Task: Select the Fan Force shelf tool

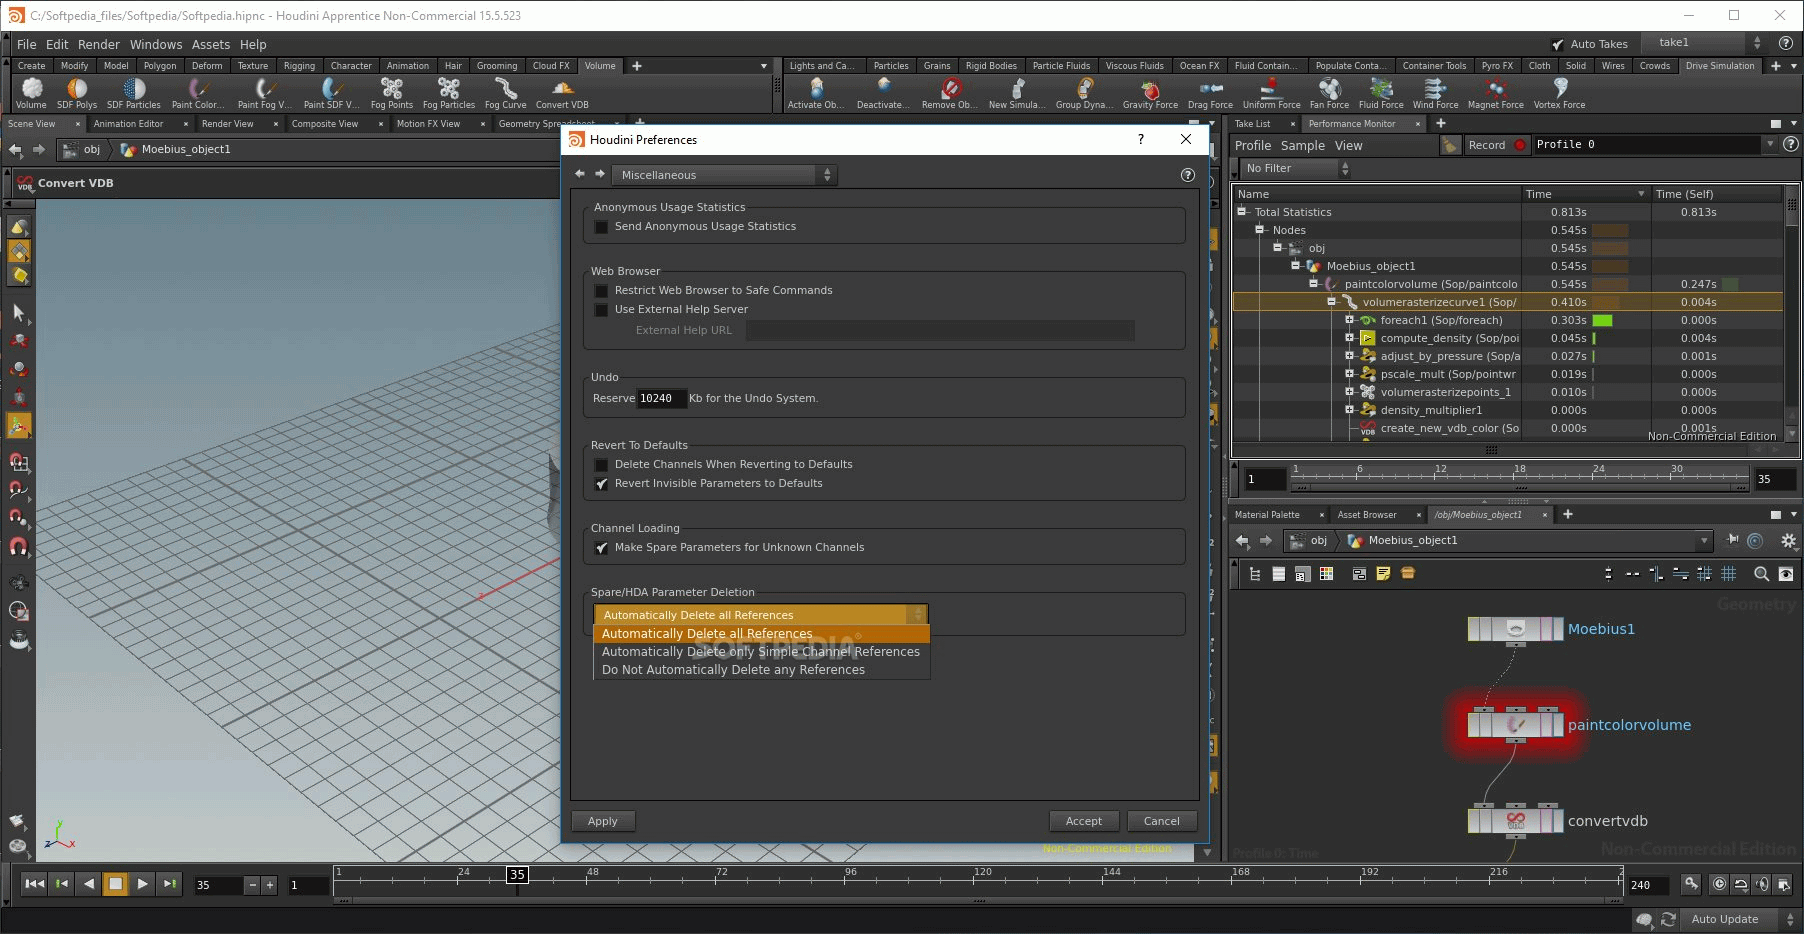Action: pos(1330,93)
